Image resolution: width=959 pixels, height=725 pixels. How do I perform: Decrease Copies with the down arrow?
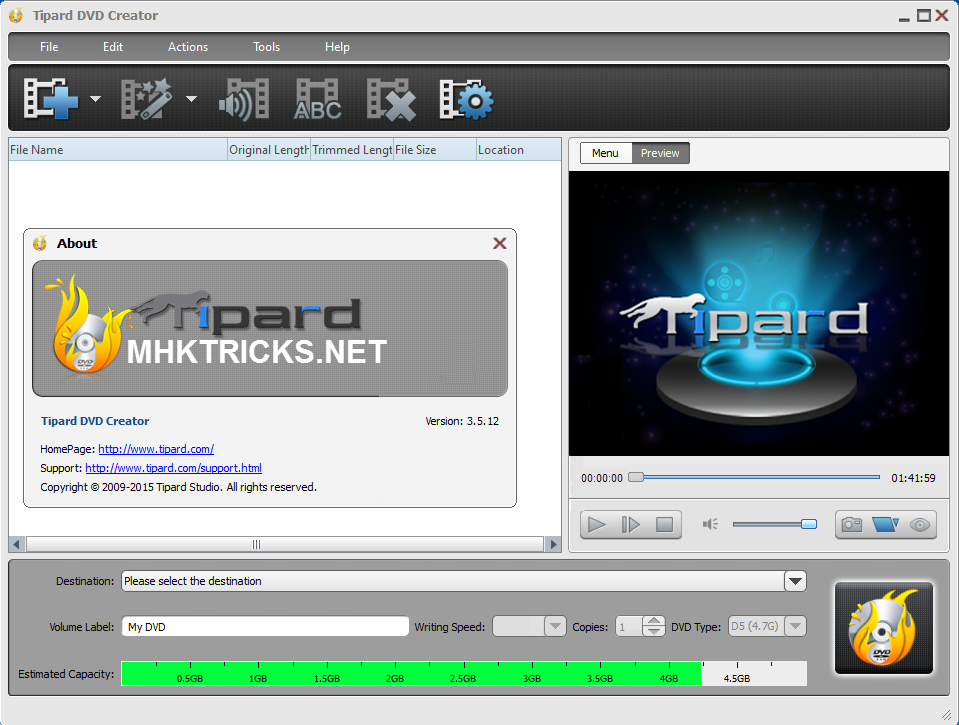pyautogui.click(x=654, y=631)
